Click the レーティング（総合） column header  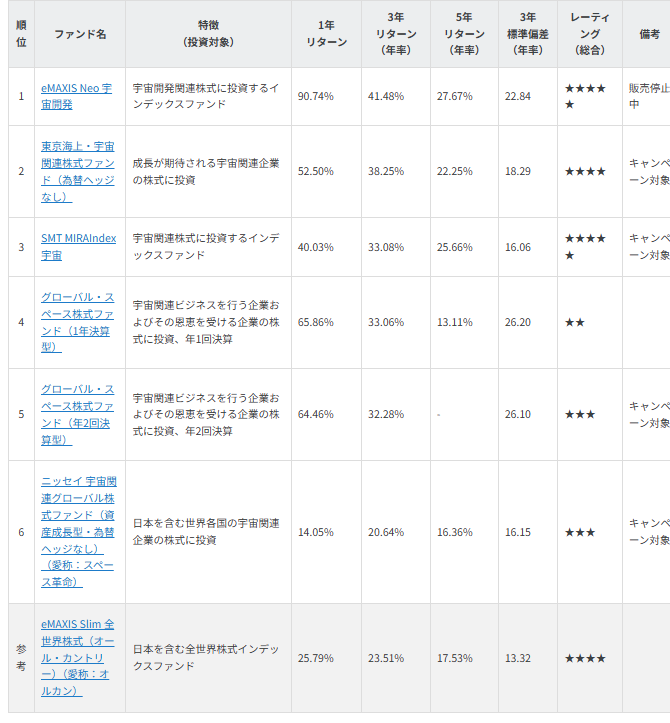click(x=590, y=34)
